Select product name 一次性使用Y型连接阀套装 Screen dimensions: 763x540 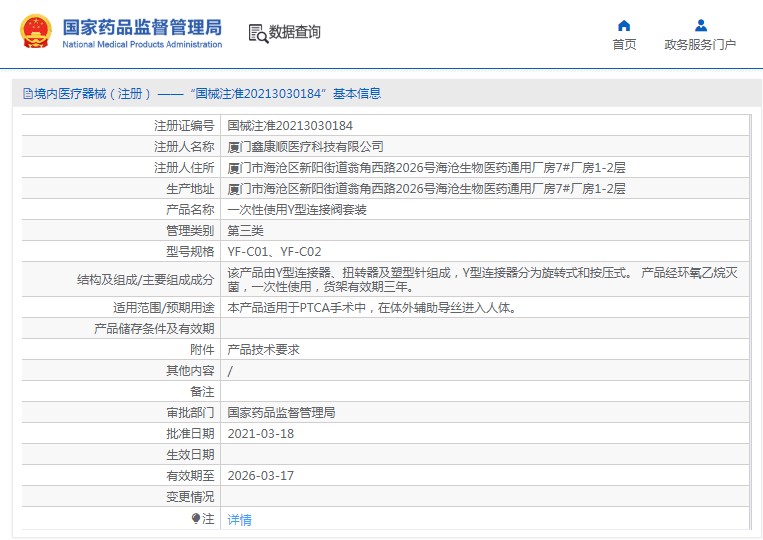(297, 210)
